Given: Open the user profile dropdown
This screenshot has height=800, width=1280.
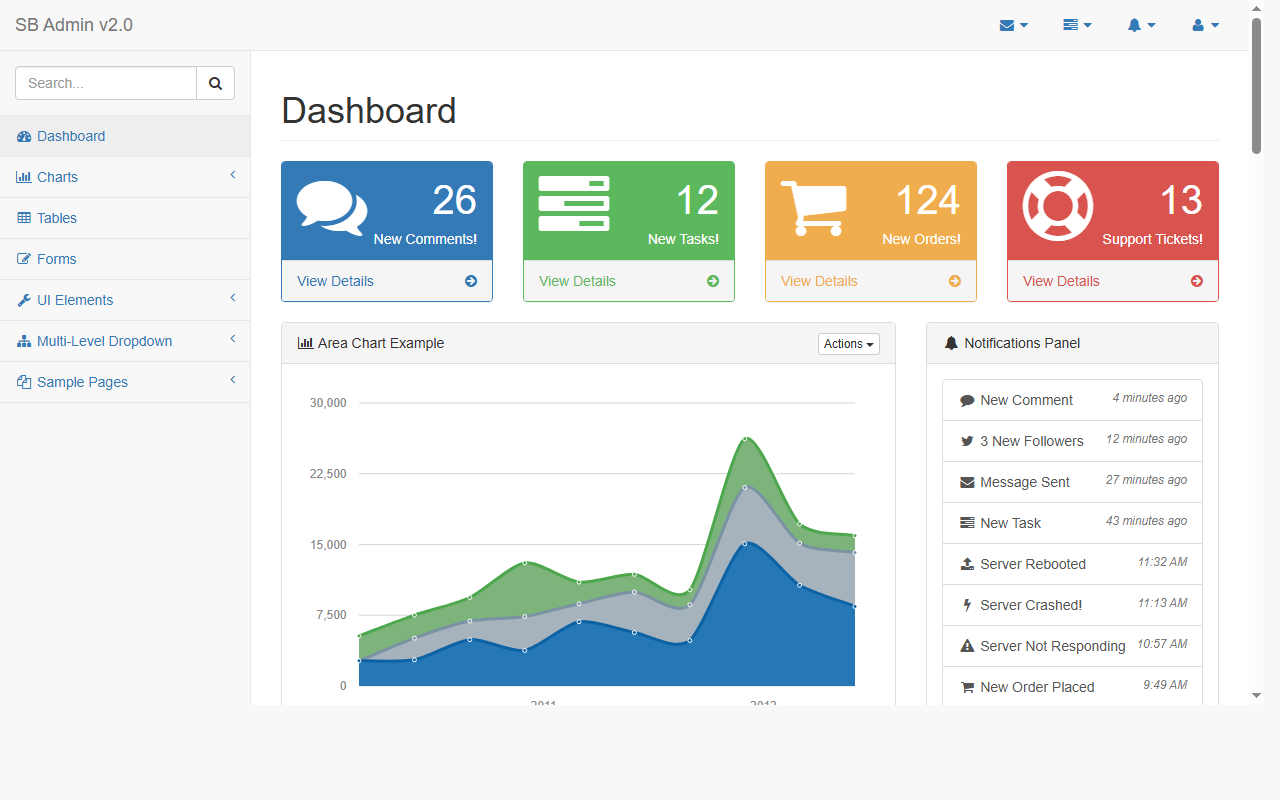Looking at the screenshot, I should point(1205,25).
